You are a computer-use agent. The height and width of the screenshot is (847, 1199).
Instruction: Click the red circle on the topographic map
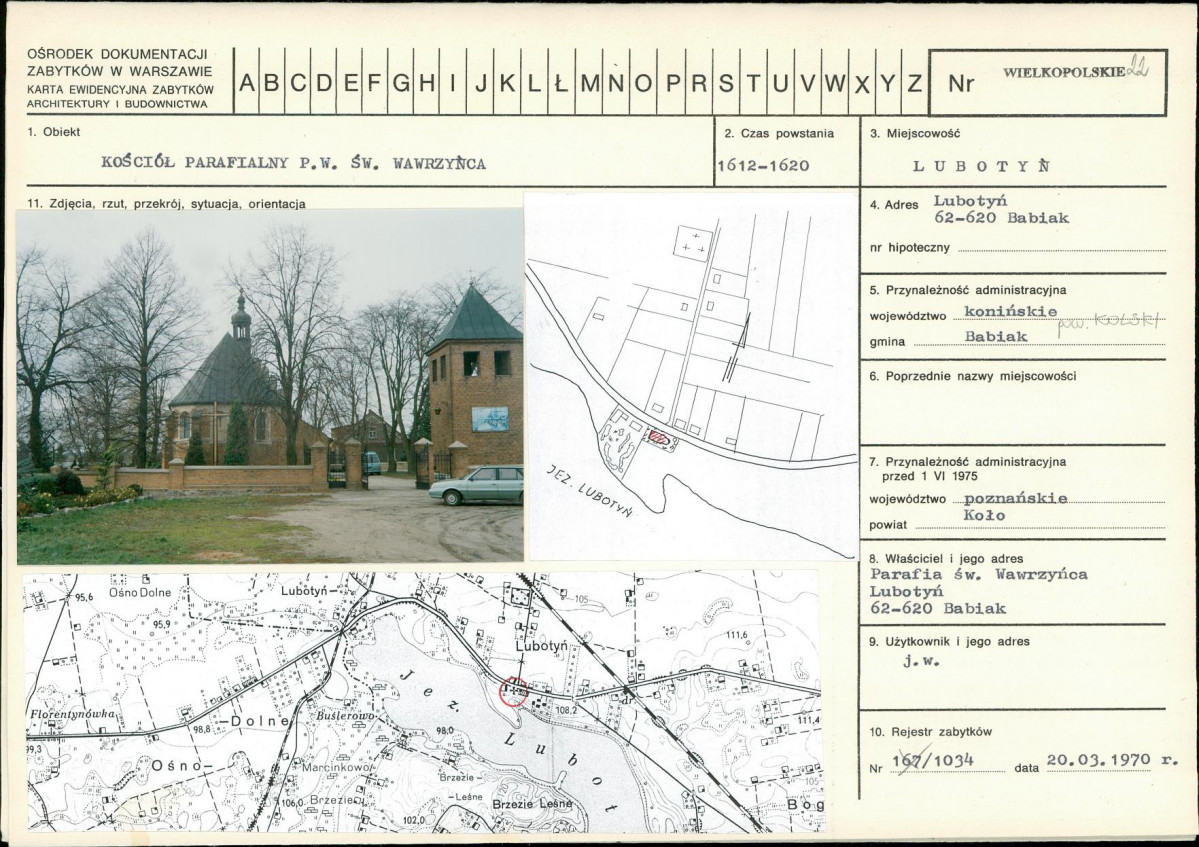(513, 691)
